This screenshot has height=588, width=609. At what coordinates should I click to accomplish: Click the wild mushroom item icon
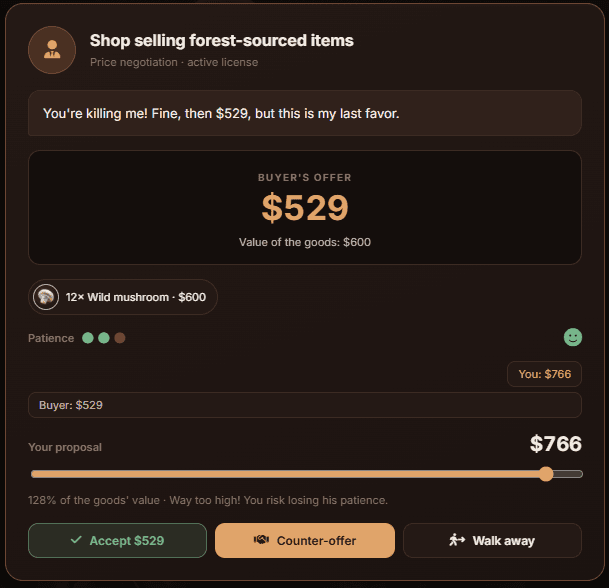pyautogui.click(x=46, y=297)
